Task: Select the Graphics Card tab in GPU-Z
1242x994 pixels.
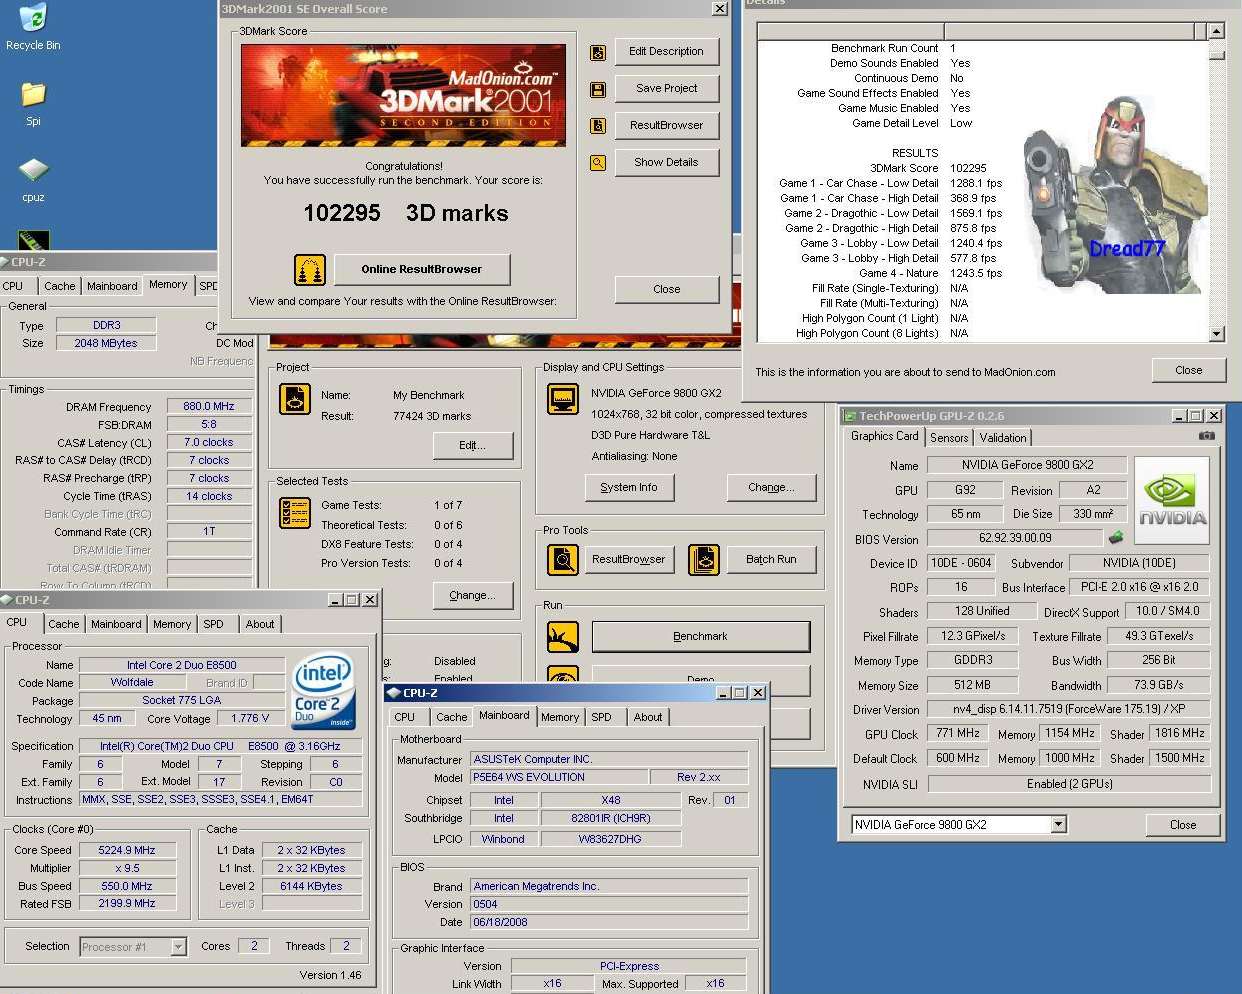Action: click(x=884, y=436)
